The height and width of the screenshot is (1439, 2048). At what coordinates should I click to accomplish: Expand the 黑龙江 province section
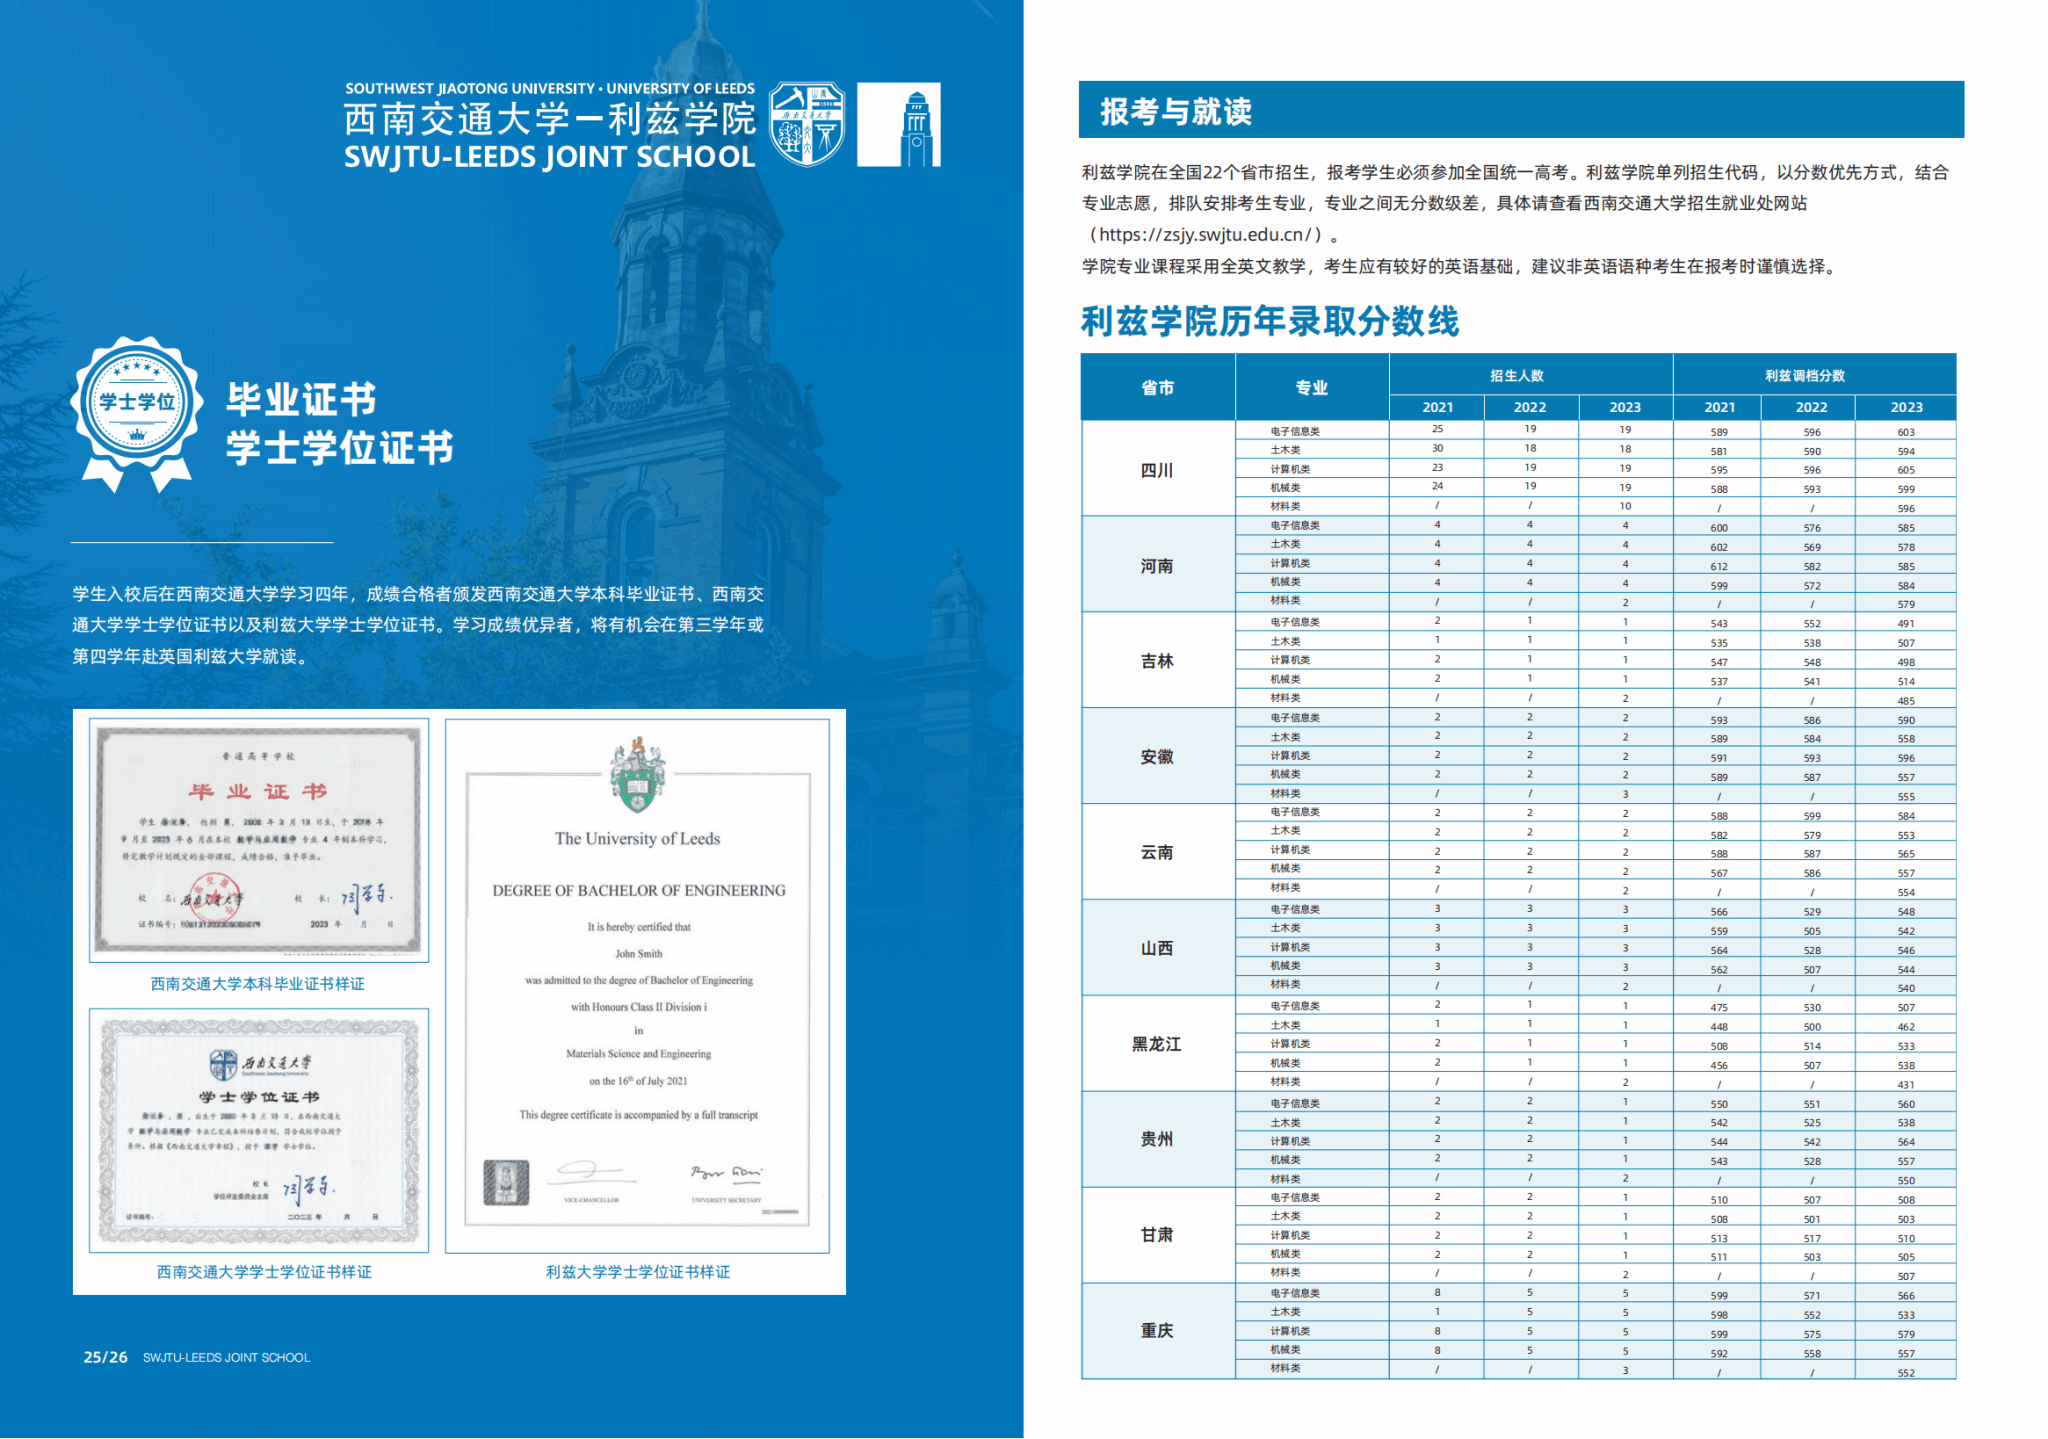[1156, 1043]
